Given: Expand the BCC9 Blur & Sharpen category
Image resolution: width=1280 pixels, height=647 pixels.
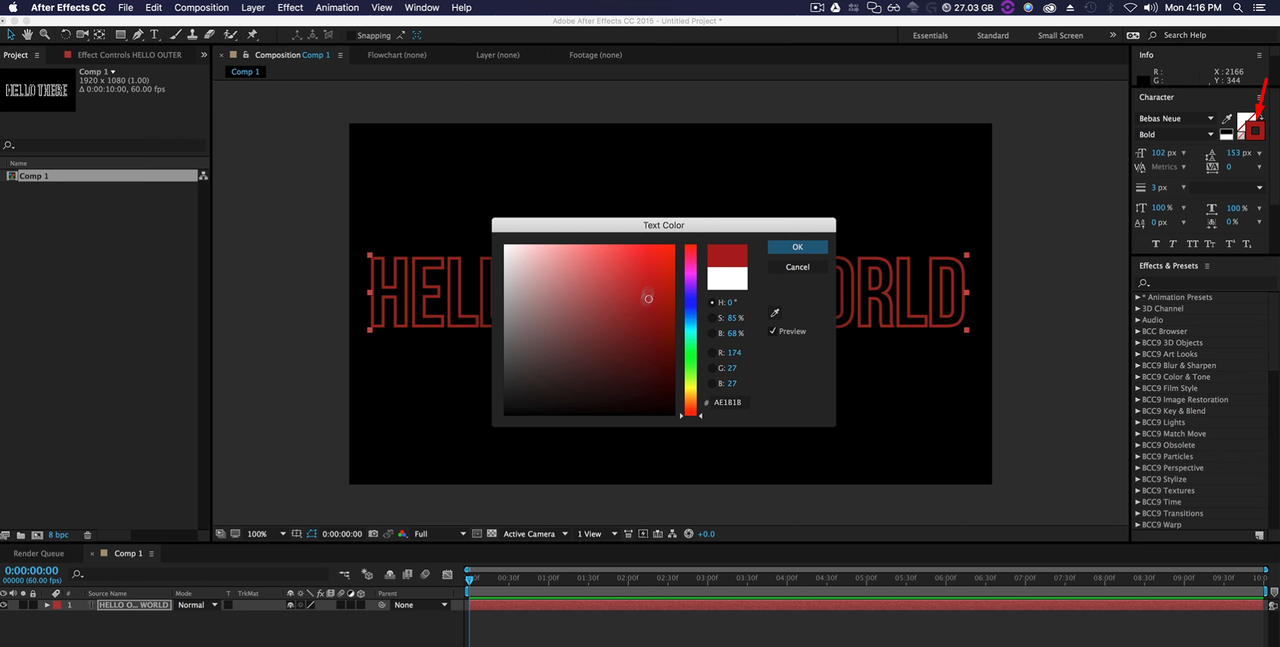Looking at the screenshot, I should point(1138,366).
